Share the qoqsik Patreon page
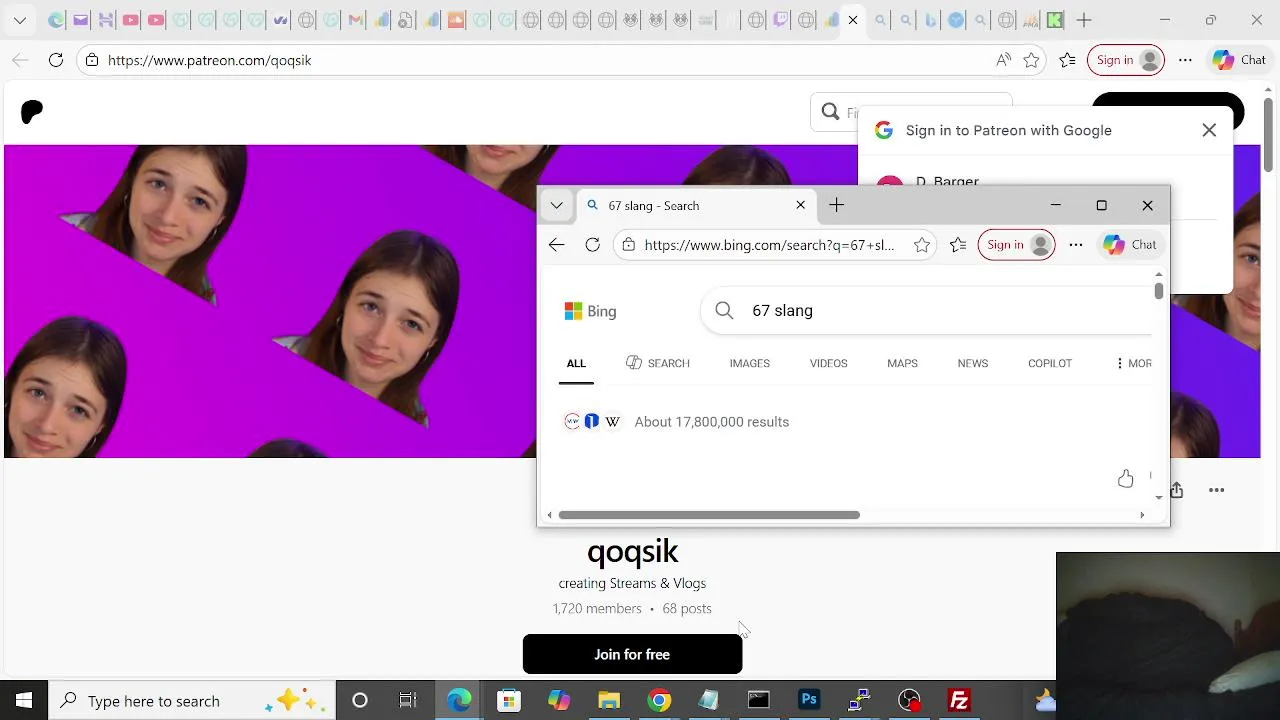Screen dimensions: 1280x720 [1177, 490]
